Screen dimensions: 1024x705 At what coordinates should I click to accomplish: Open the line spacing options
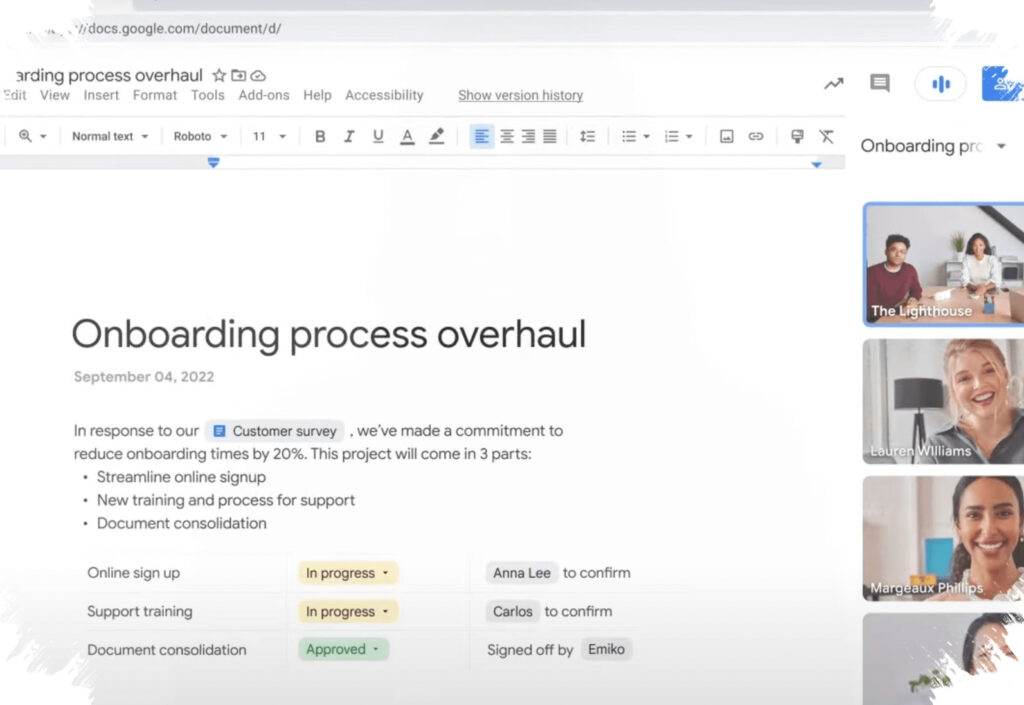coord(587,136)
